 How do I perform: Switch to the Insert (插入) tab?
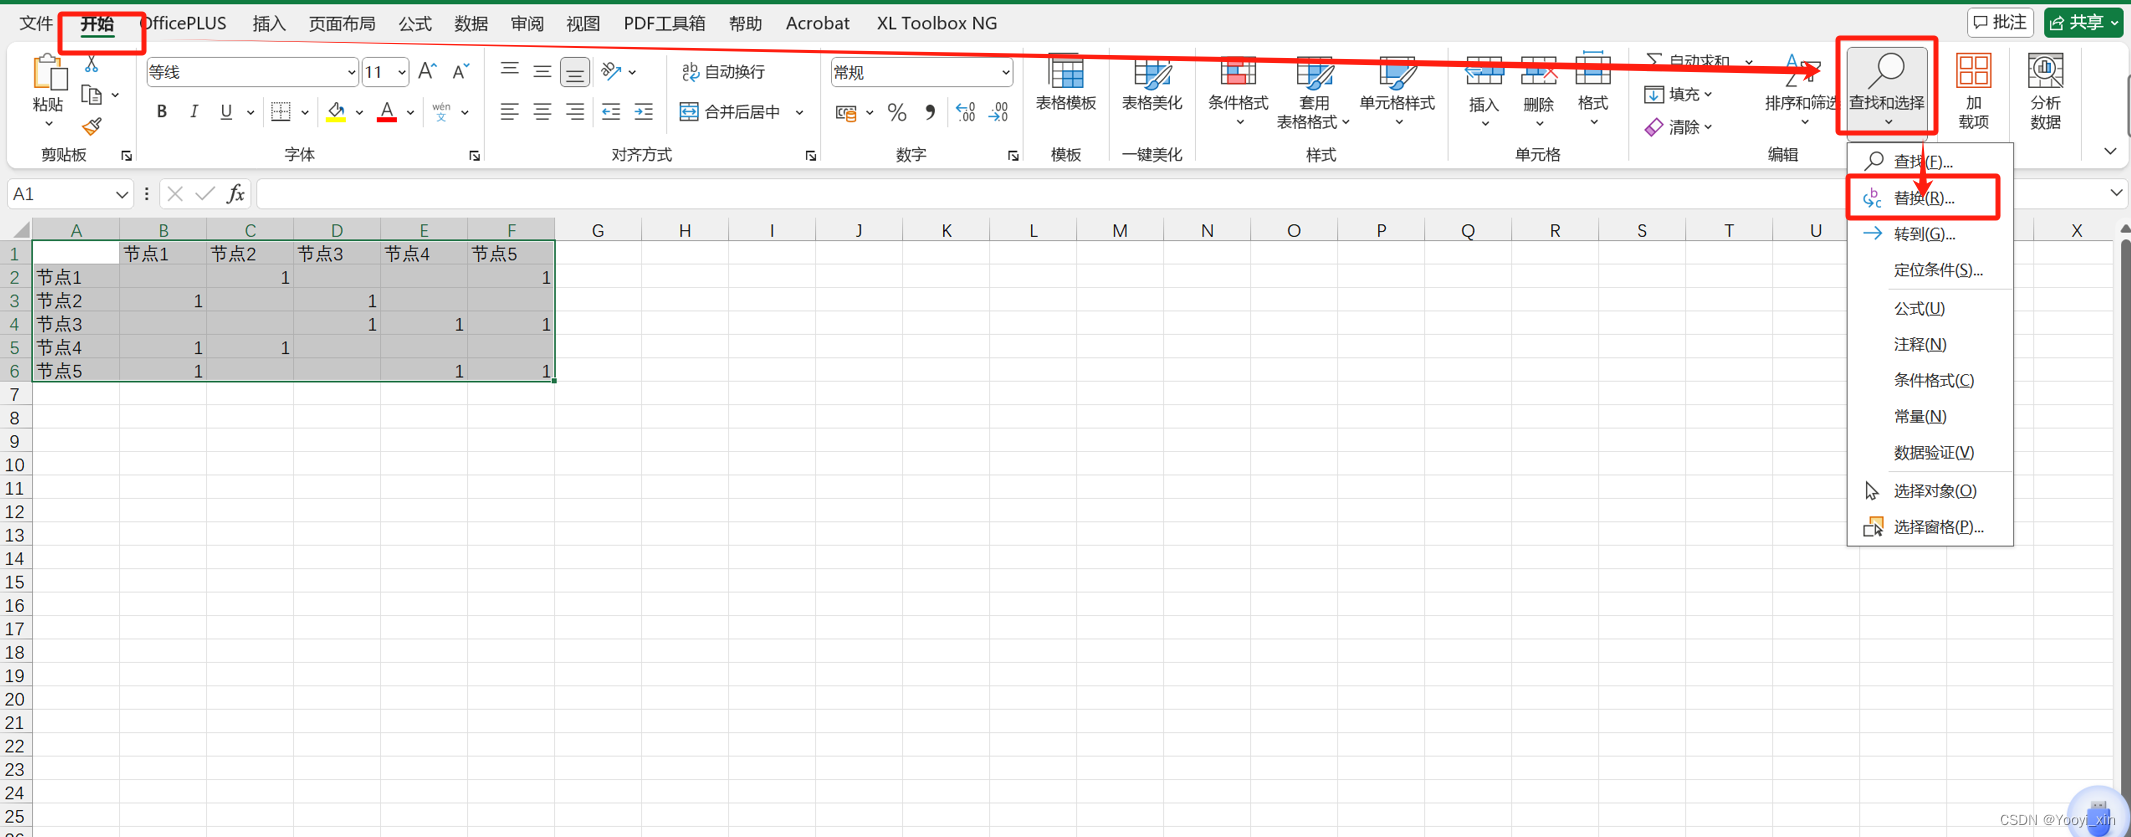(269, 23)
